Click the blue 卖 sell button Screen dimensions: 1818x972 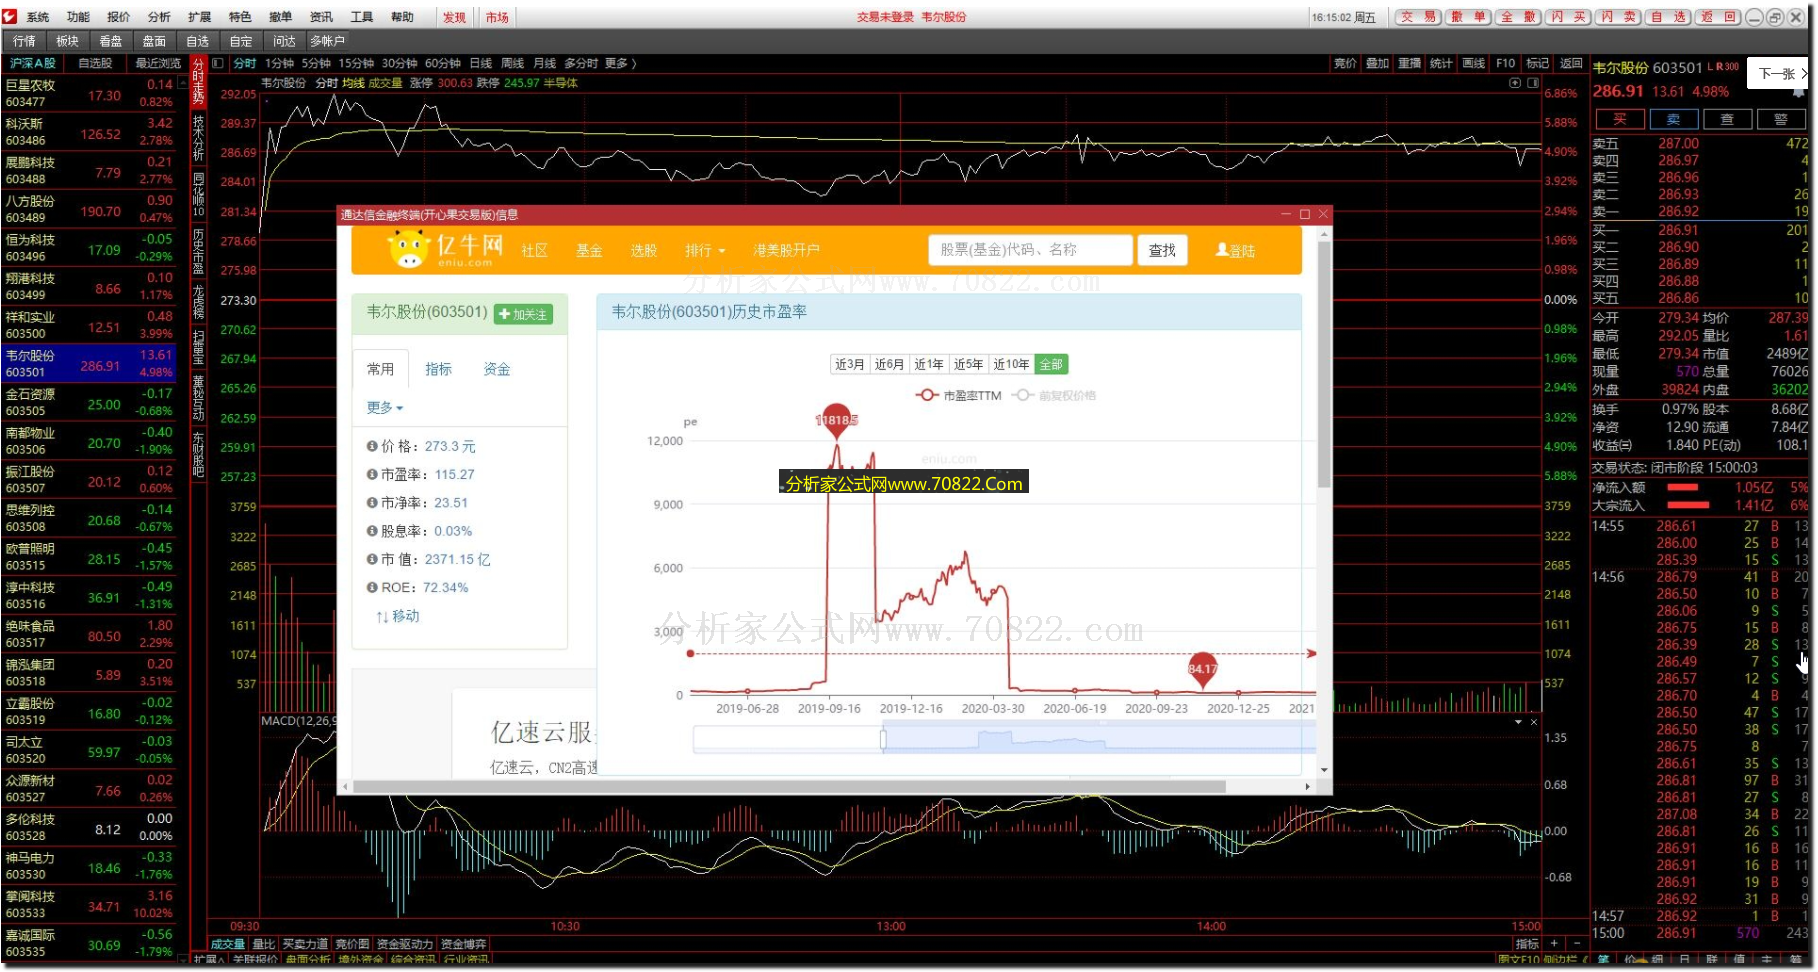tap(1673, 119)
